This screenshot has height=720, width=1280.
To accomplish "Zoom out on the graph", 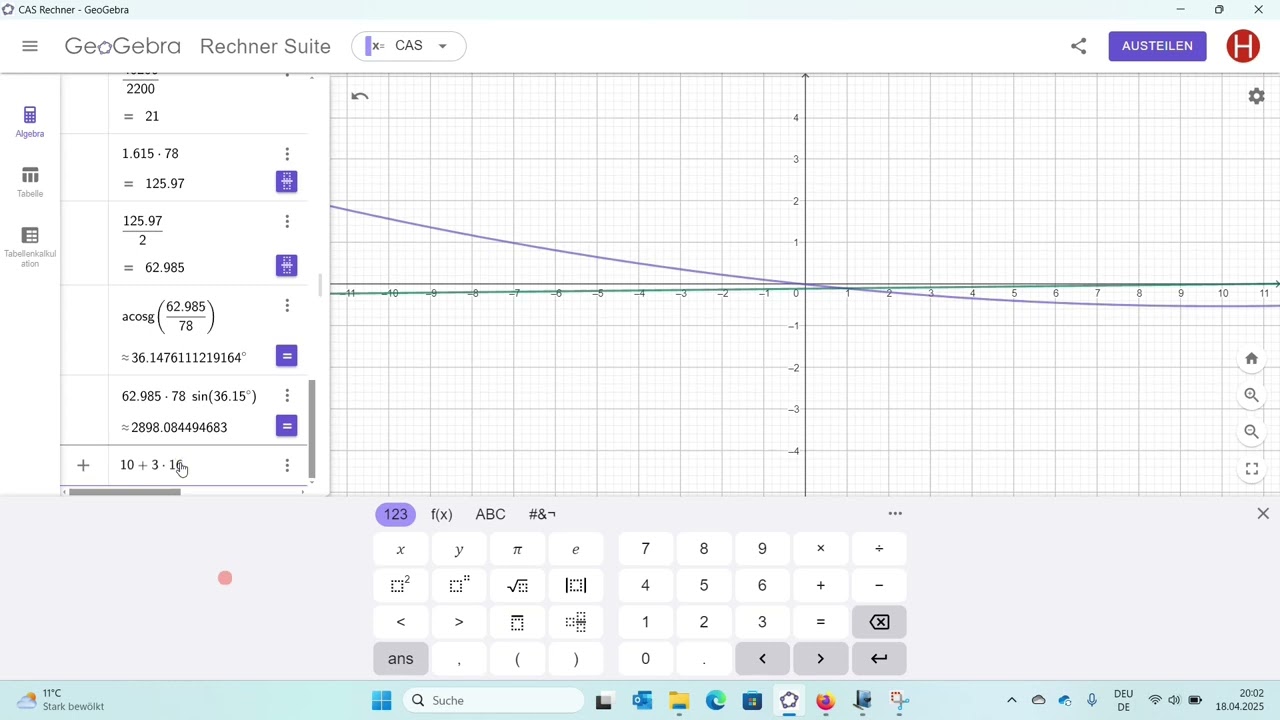I will [1251, 432].
